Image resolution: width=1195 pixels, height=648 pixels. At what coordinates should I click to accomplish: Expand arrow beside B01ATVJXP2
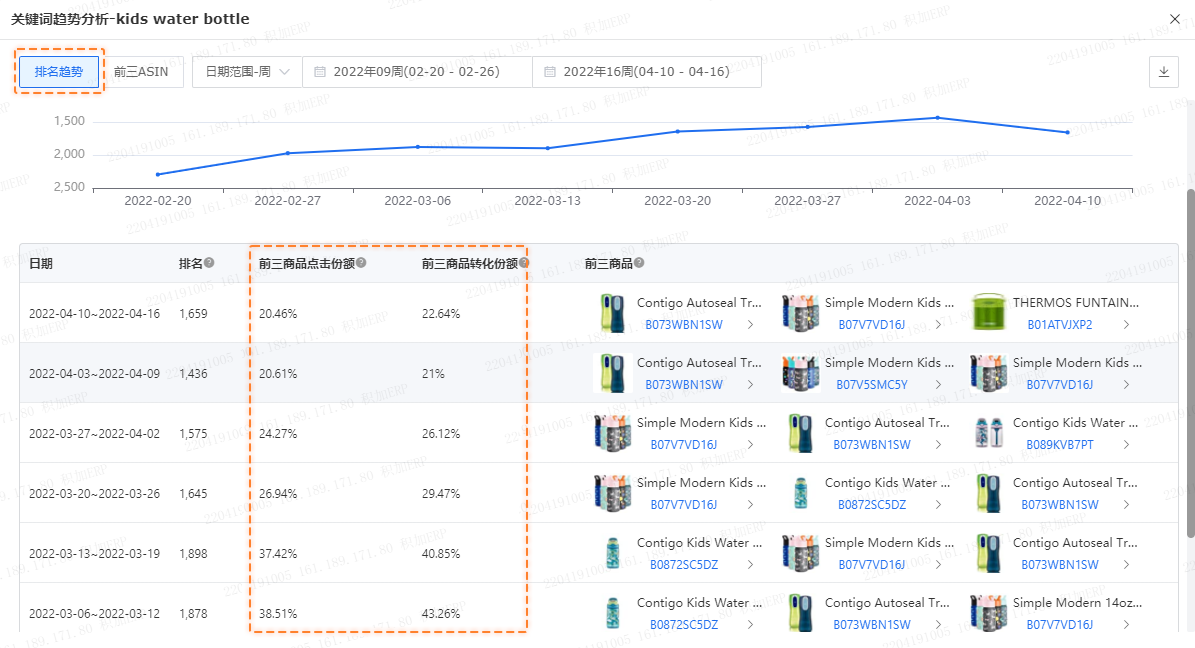(1126, 325)
